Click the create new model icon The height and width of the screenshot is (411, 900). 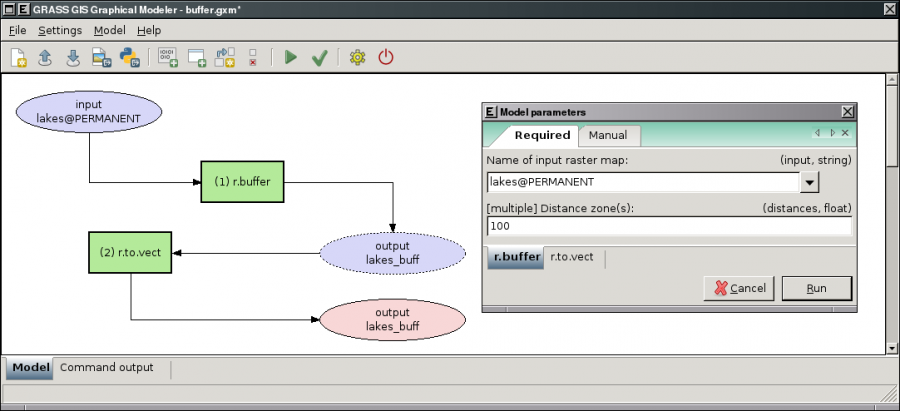coord(18,57)
